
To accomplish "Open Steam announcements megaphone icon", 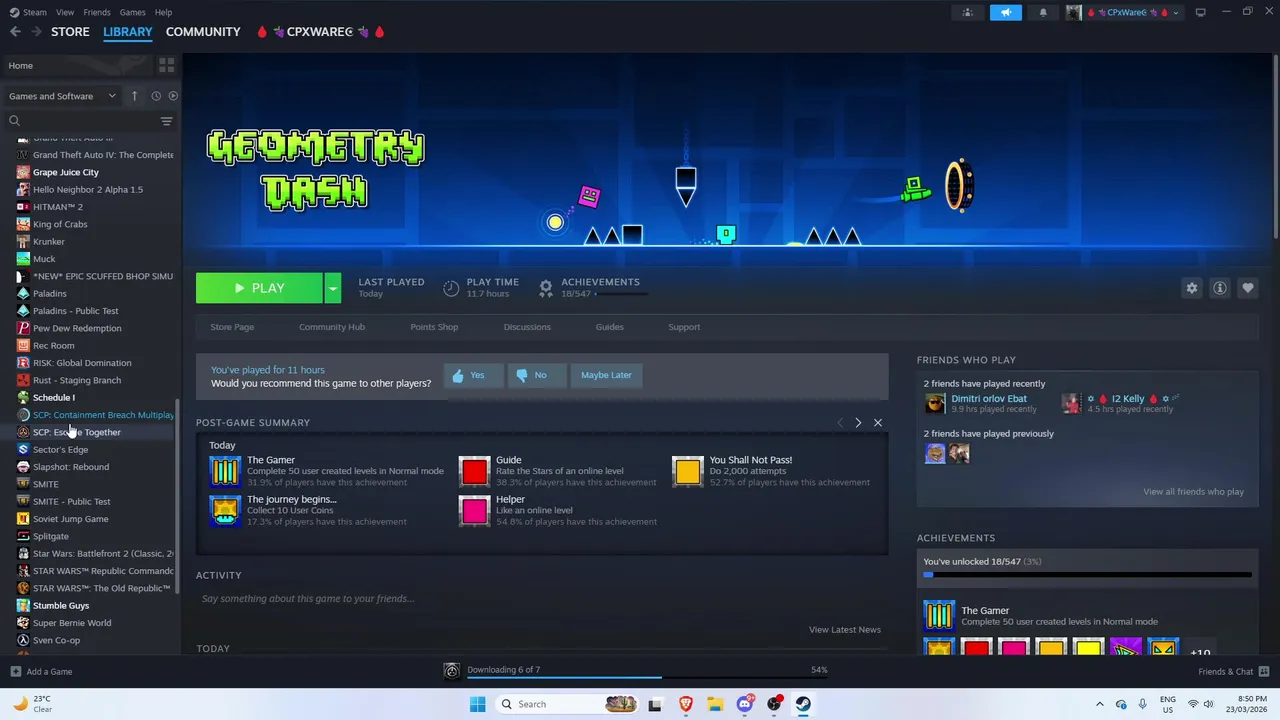I will coord(1006,12).
